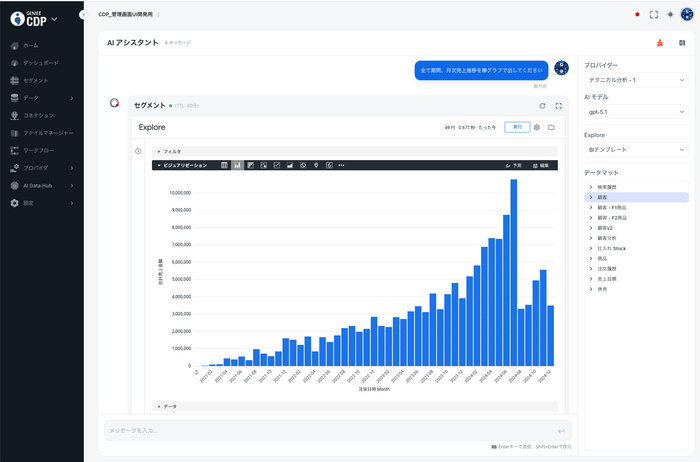
Task: Expand the 顧客分析 data mart item
Action: 590,238
